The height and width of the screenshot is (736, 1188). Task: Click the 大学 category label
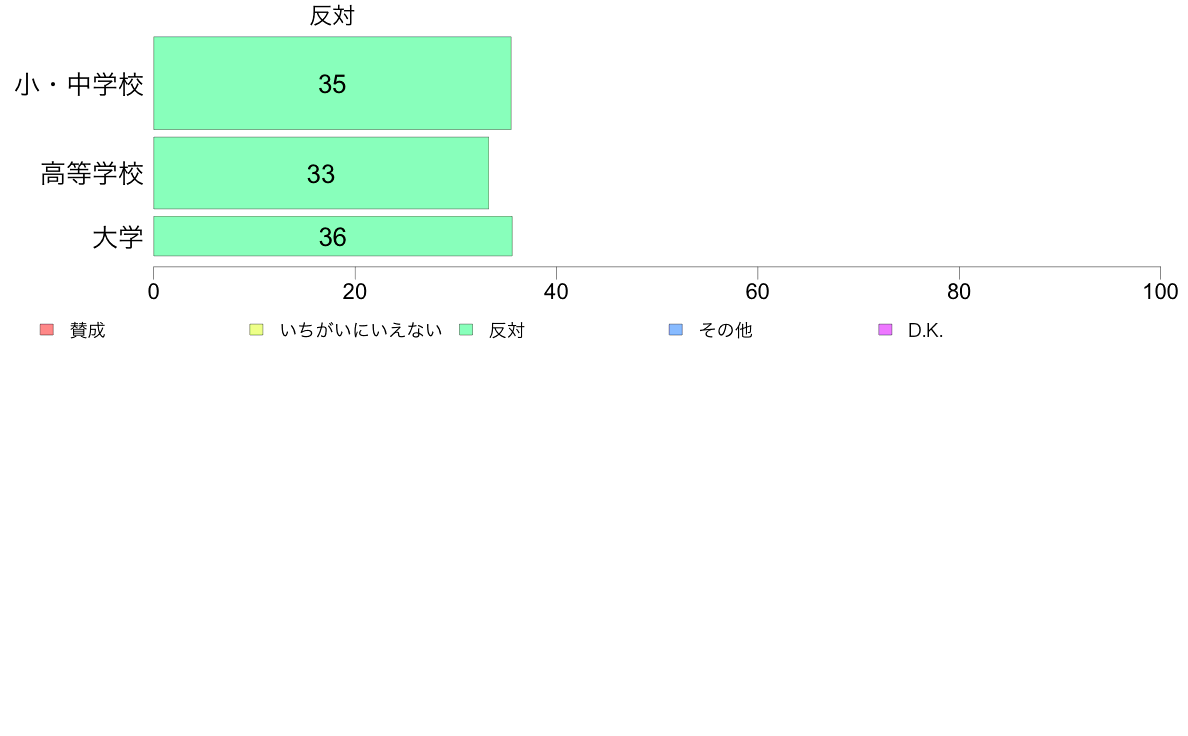point(117,237)
